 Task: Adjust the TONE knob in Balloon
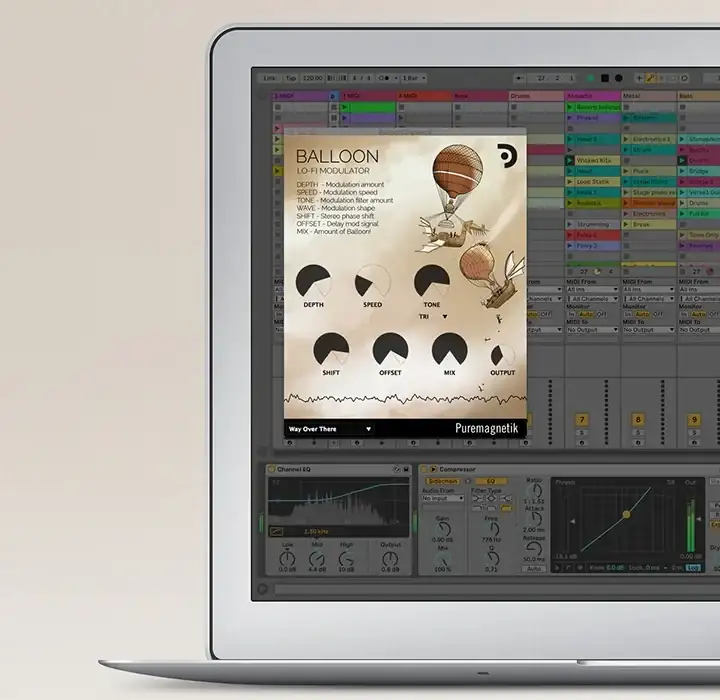[x=432, y=282]
